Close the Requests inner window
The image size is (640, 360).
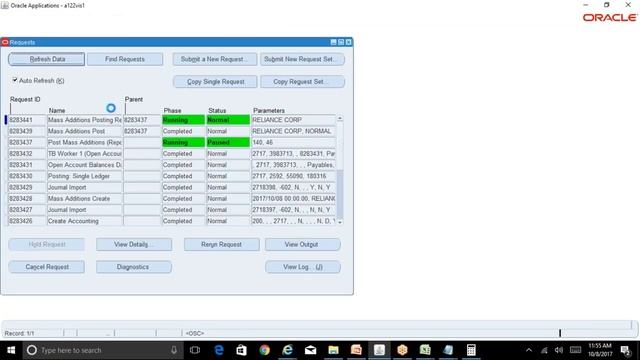pos(349,42)
